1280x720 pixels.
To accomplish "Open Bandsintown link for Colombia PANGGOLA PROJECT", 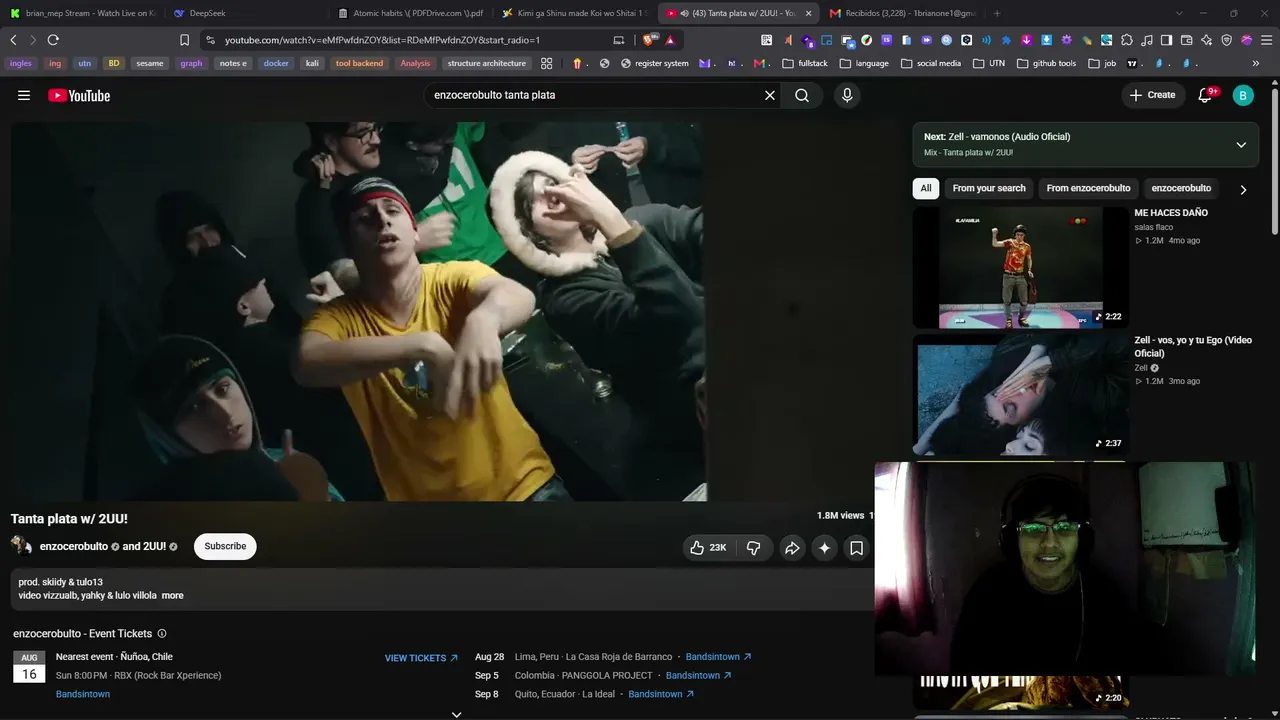I will 698,675.
